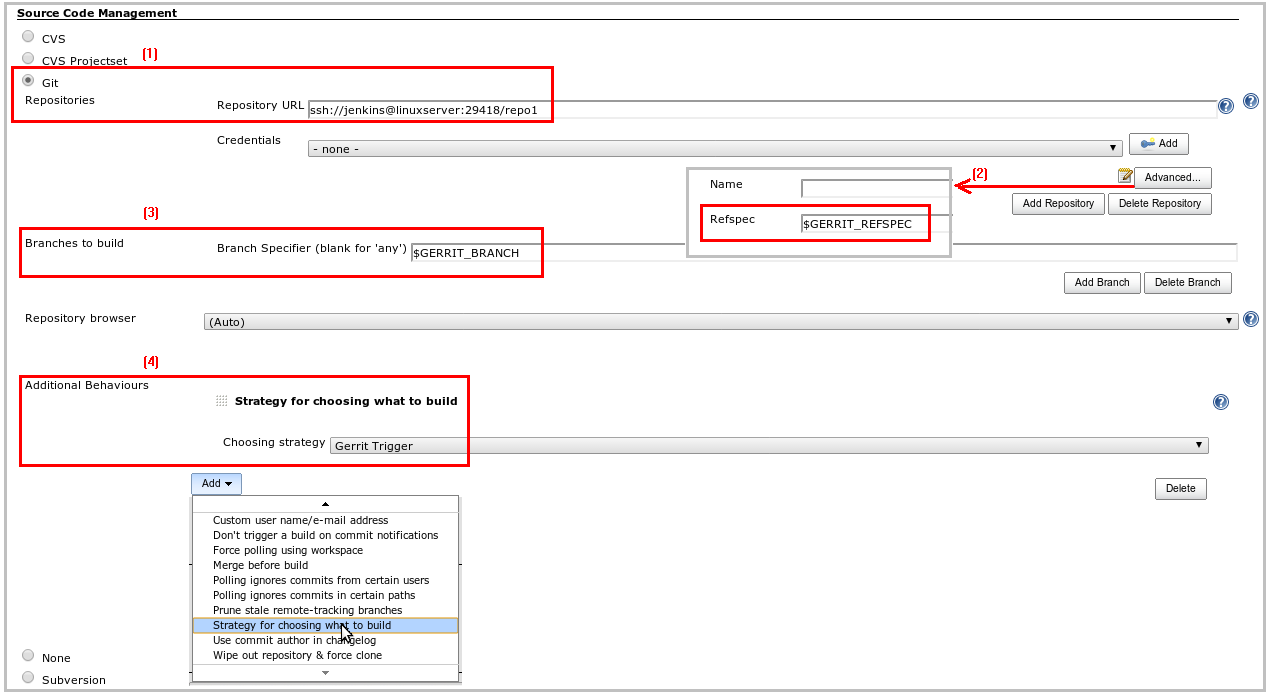1268x694 pixels.
Task: Click the Branches to build label
Action: (x=74, y=243)
